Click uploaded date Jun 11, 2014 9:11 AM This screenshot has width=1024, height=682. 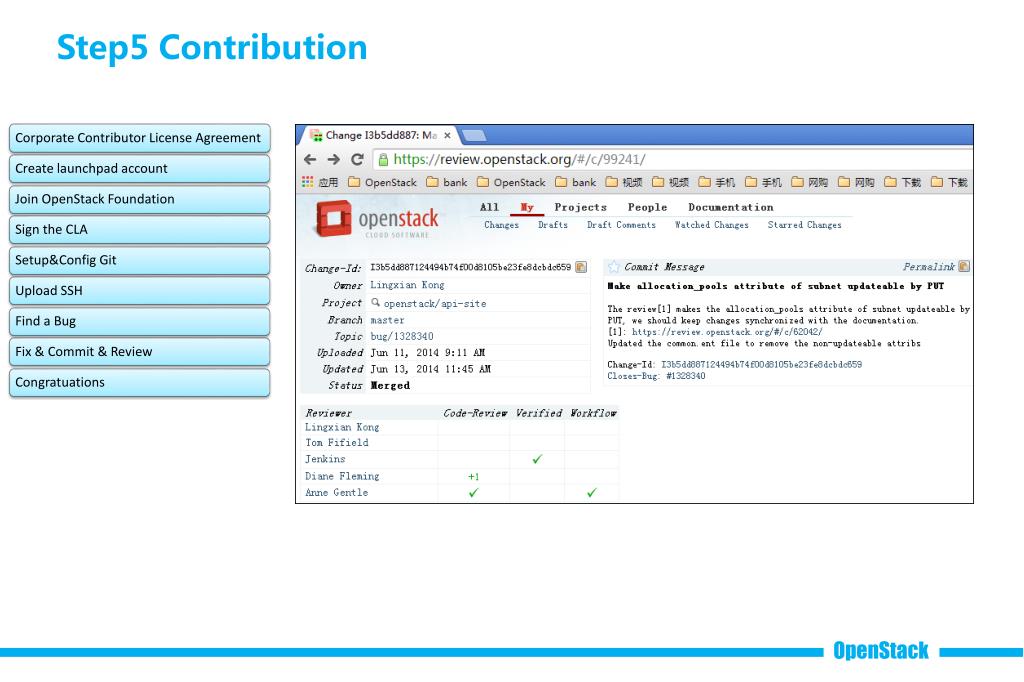coord(428,353)
